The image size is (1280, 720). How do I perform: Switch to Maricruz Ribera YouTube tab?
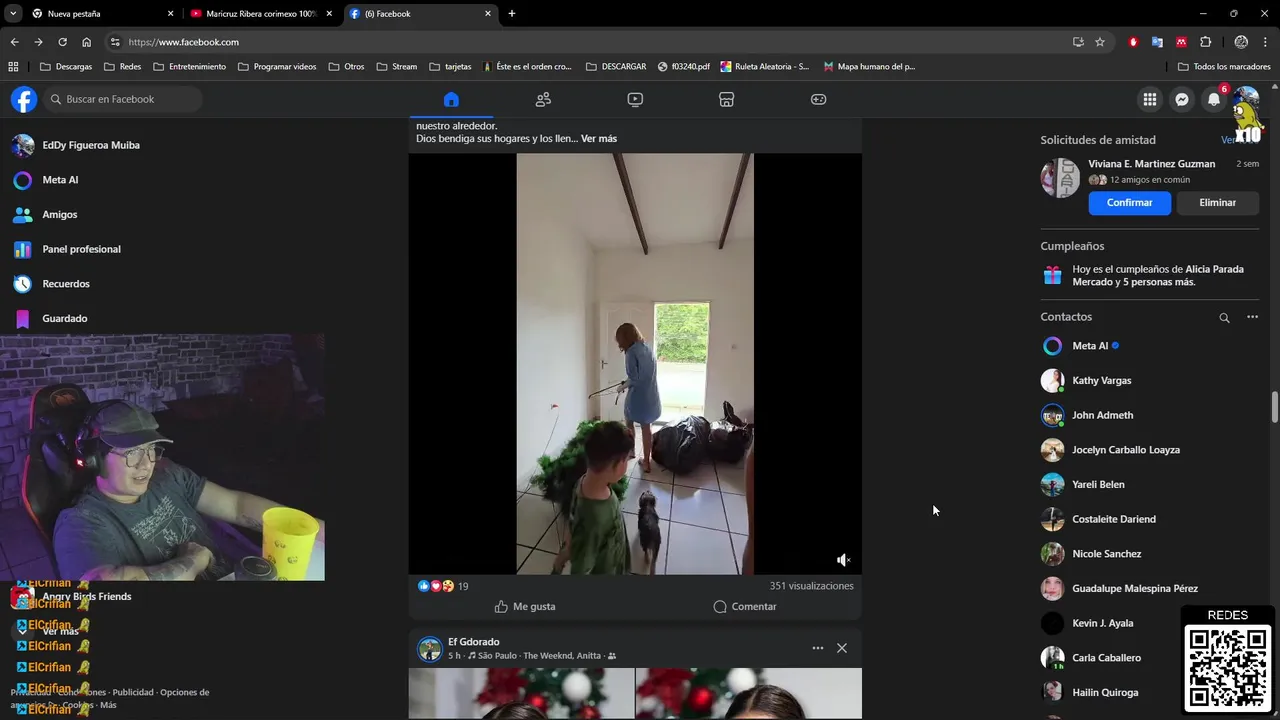(260, 14)
